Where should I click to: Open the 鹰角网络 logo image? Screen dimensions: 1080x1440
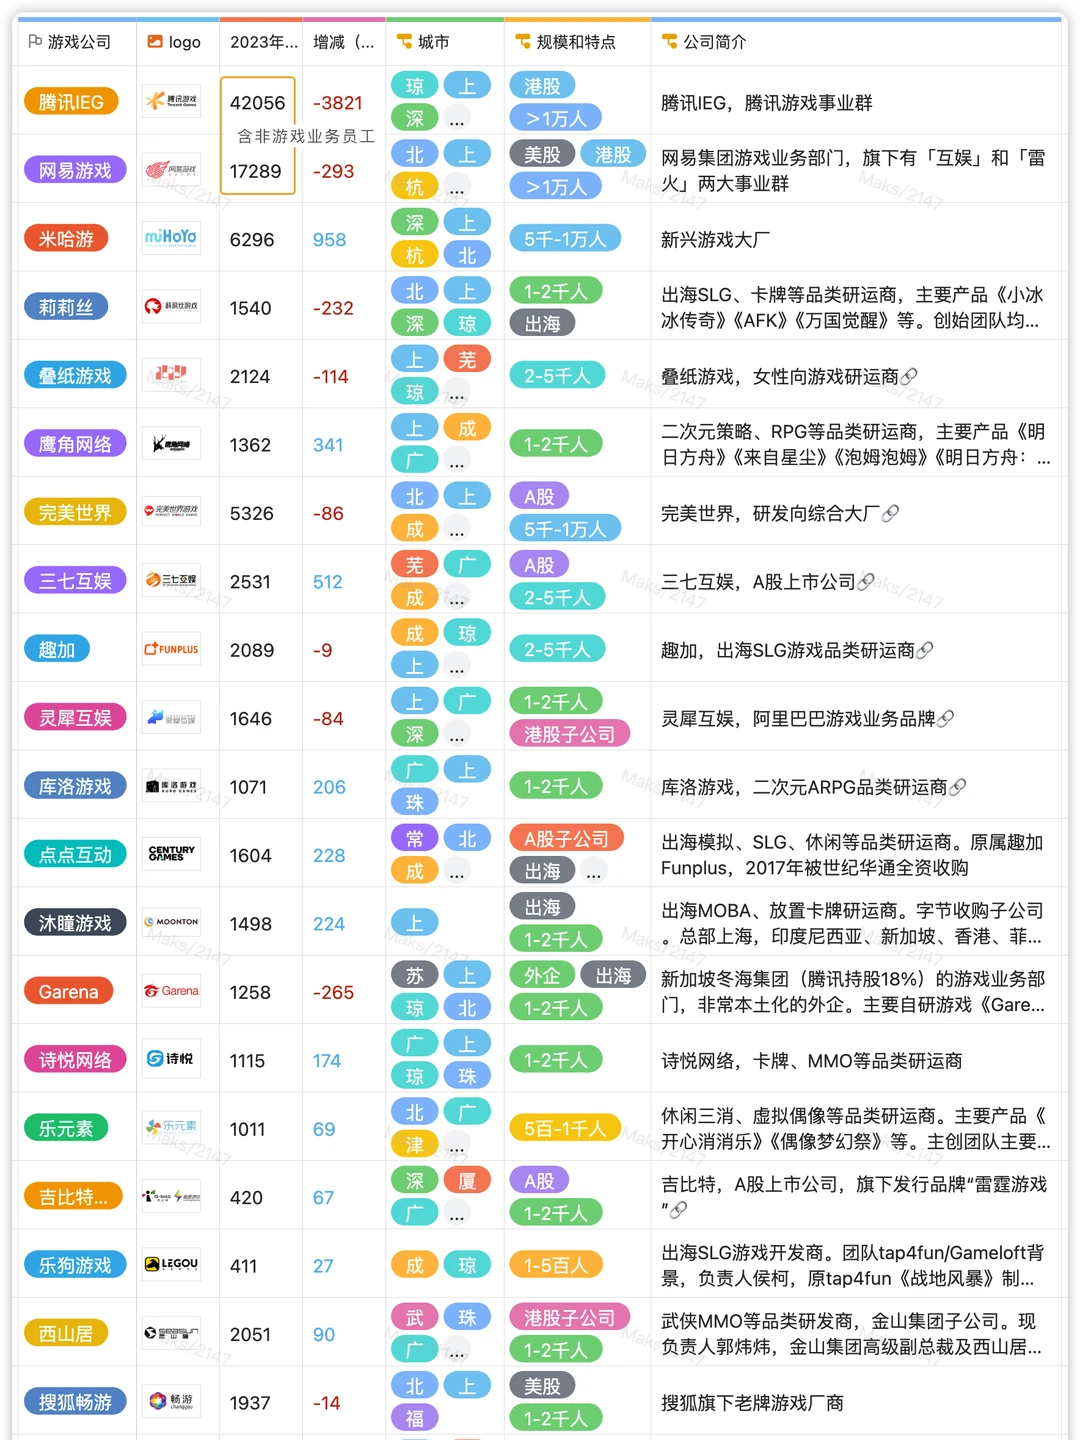(x=171, y=444)
